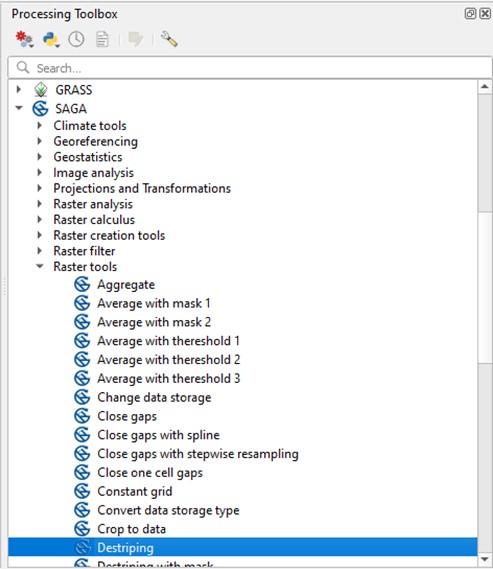Click icon beside Close gaps tool
493x569 pixels.
click(82, 416)
